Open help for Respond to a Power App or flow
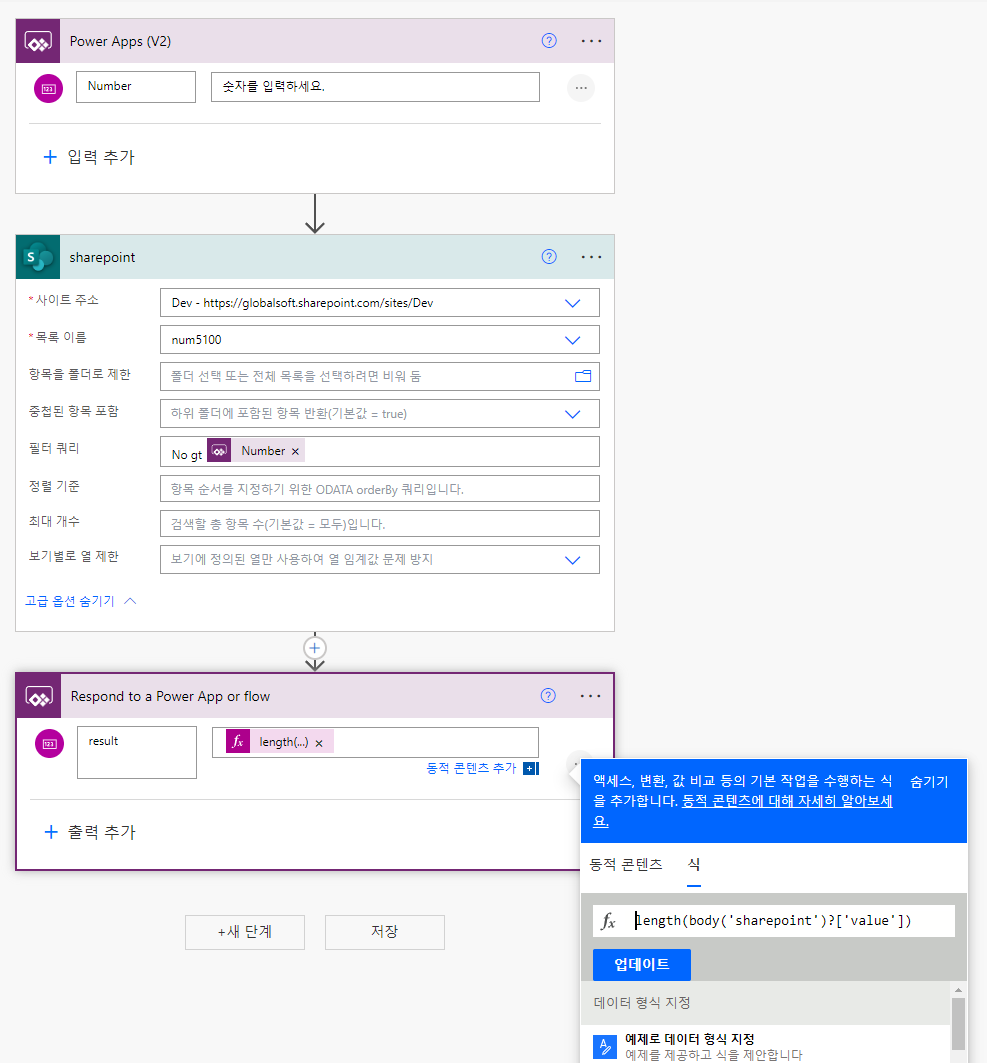 point(548,696)
